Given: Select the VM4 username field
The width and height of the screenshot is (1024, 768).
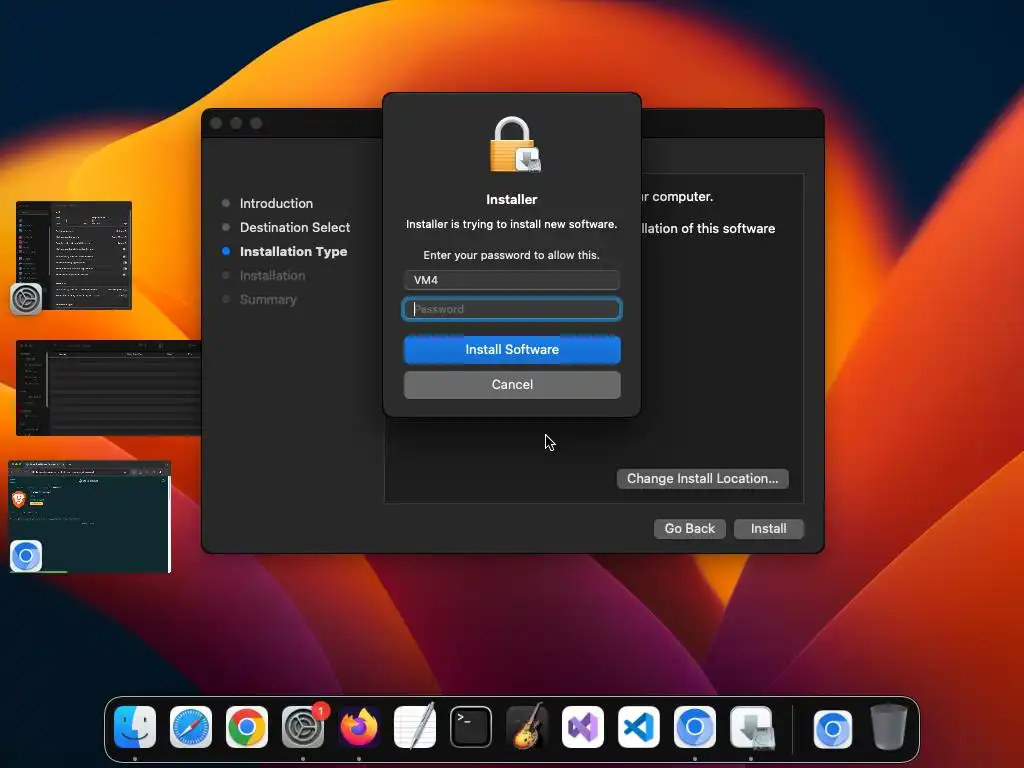Looking at the screenshot, I should coord(512,280).
